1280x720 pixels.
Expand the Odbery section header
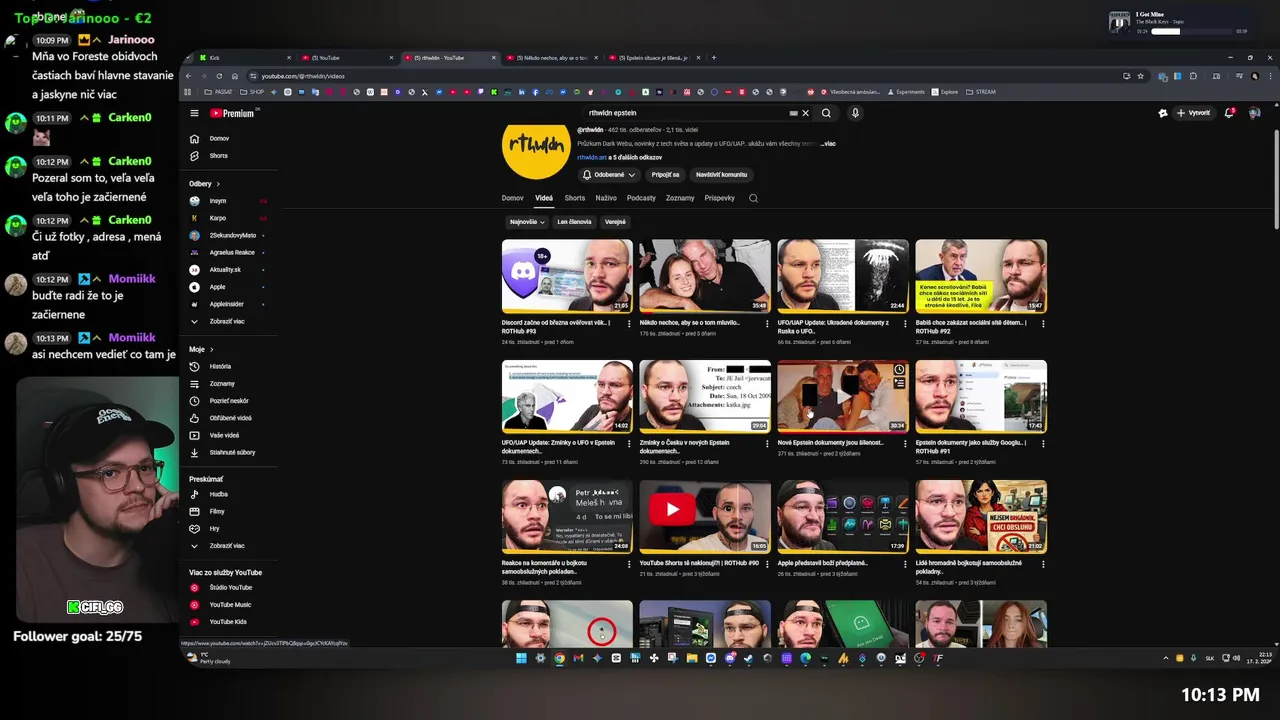point(204,184)
